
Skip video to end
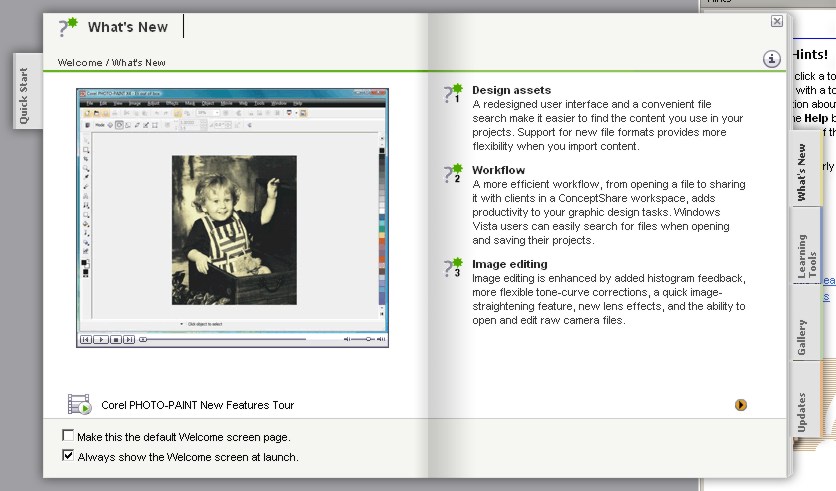(x=129, y=339)
